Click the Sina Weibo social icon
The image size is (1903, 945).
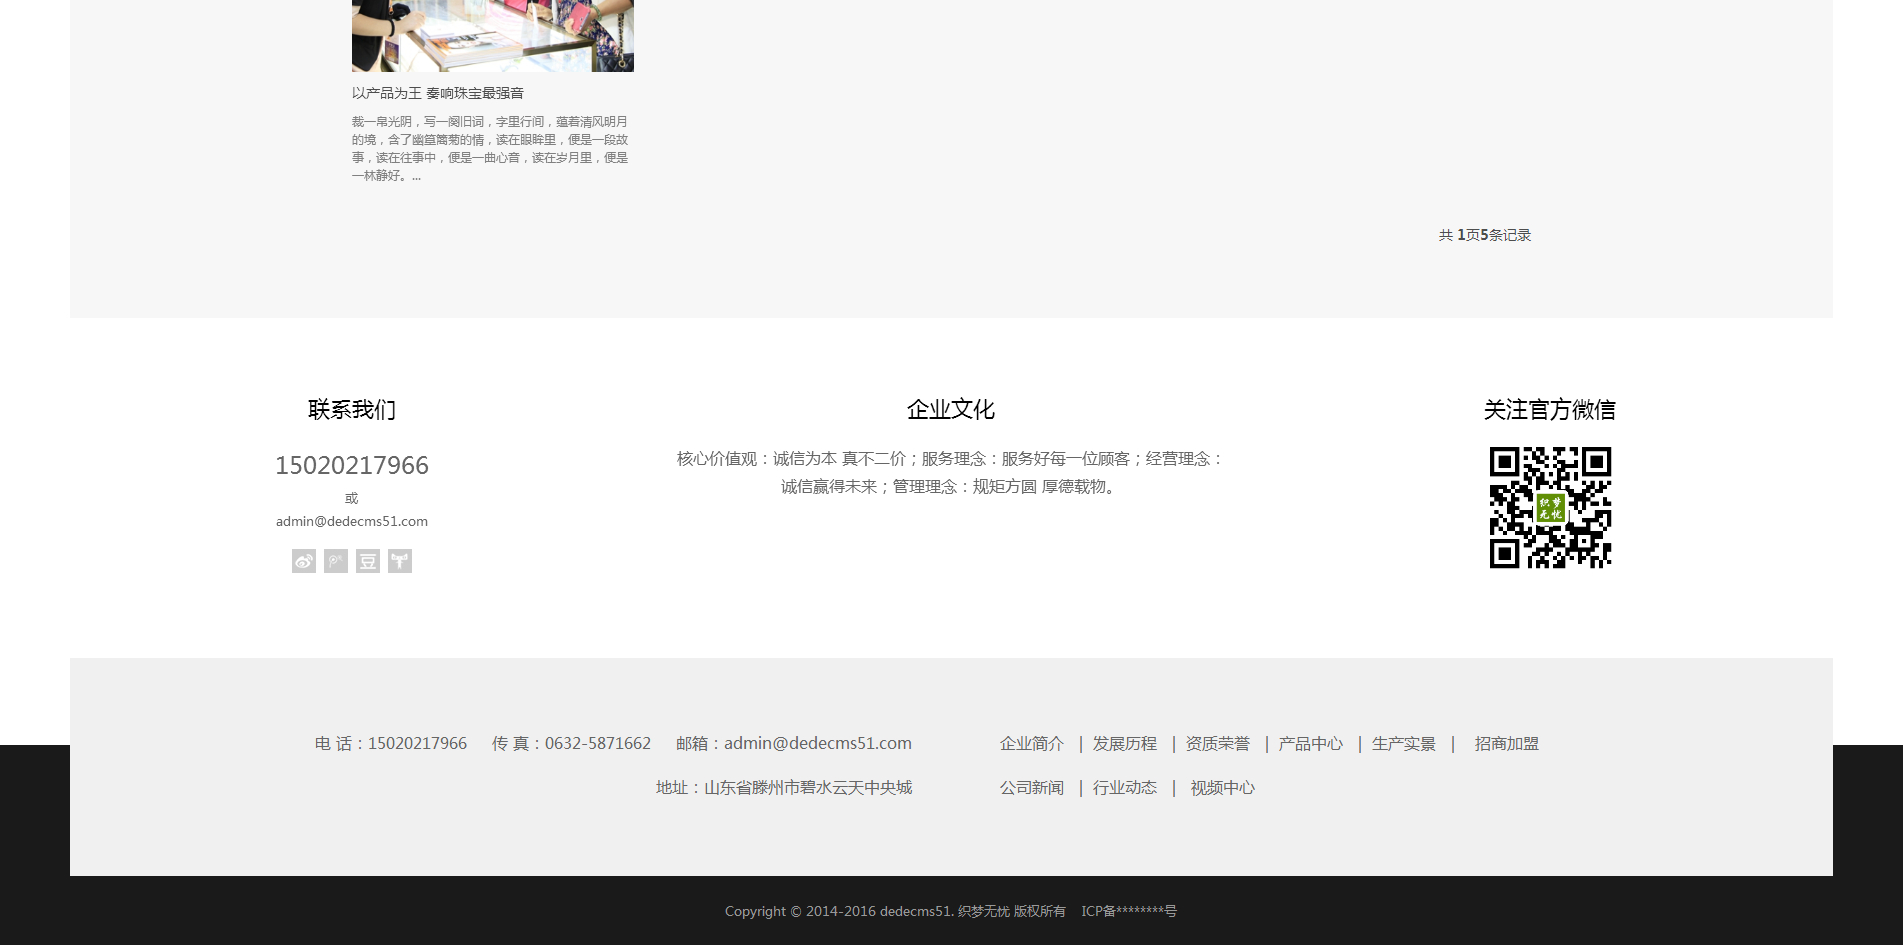[x=304, y=561]
